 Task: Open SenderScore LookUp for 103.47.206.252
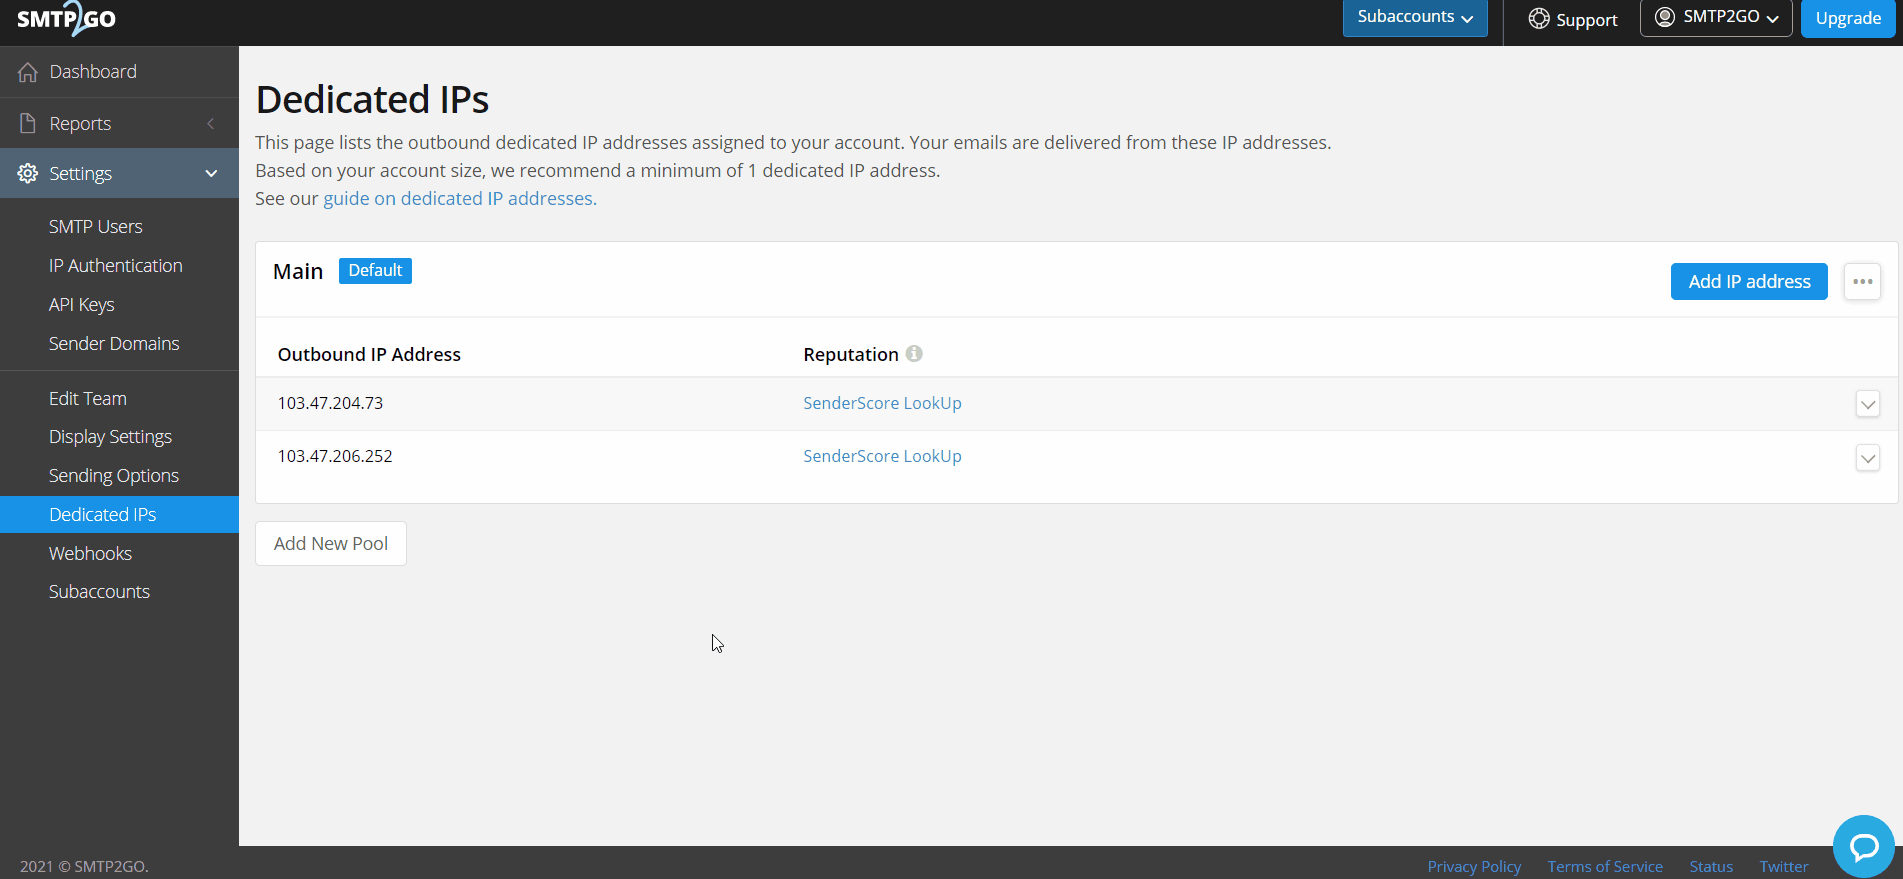tap(882, 456)
